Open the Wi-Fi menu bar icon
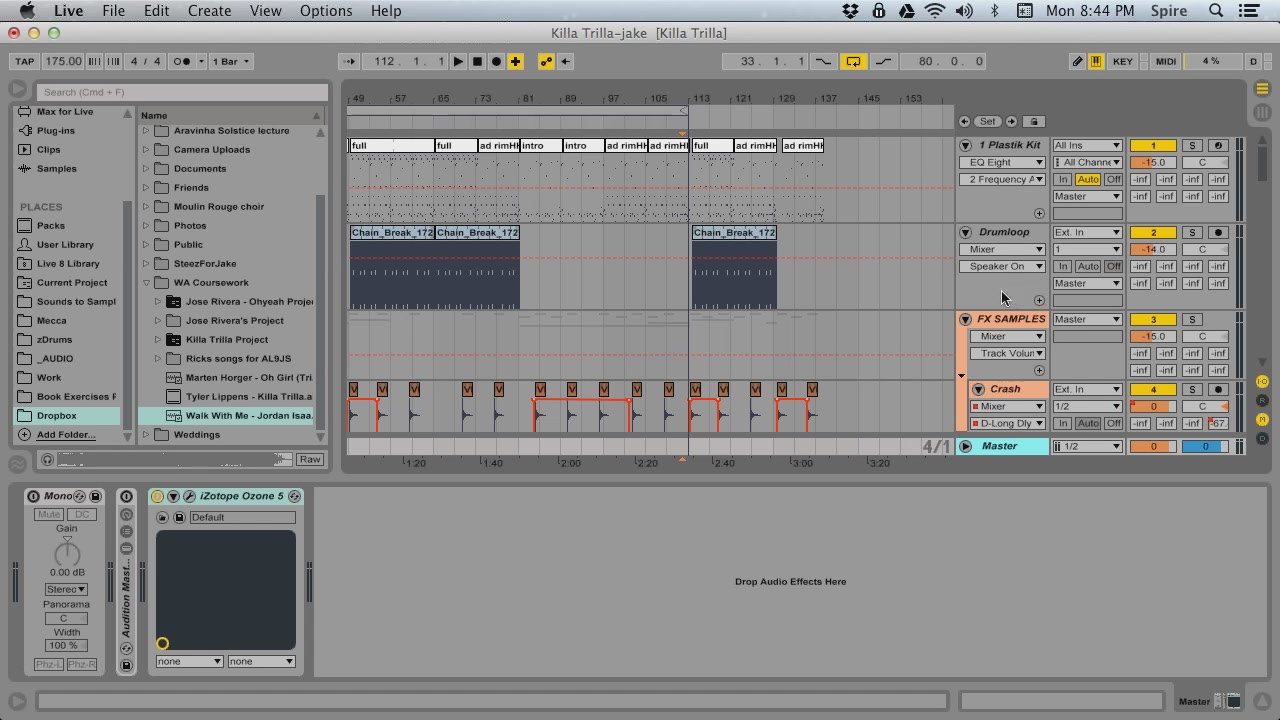The height and width of the screenshot is (720, 1280). click(935, 11)
